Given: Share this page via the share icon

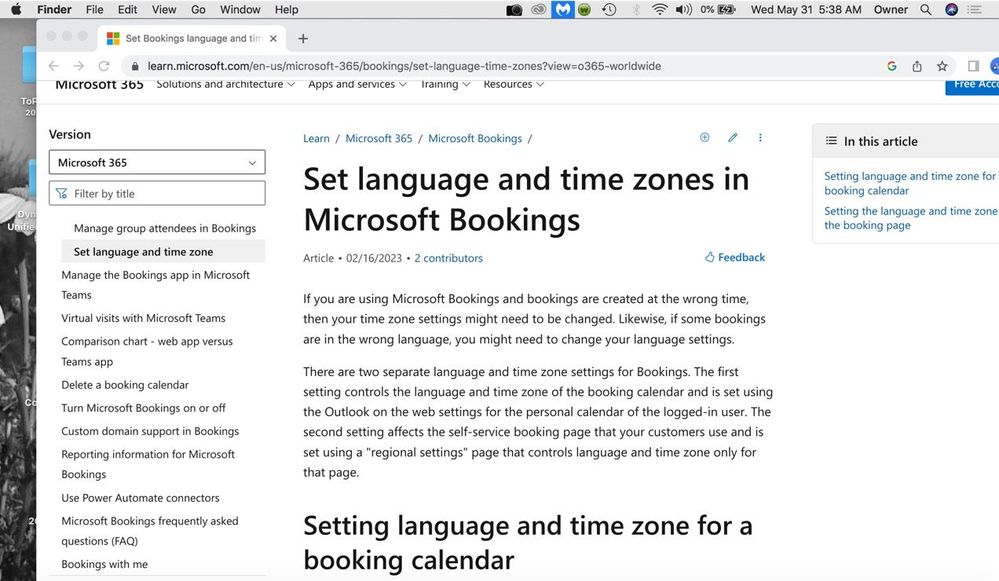Looking at the screenshot, I should tap(917, 66).
